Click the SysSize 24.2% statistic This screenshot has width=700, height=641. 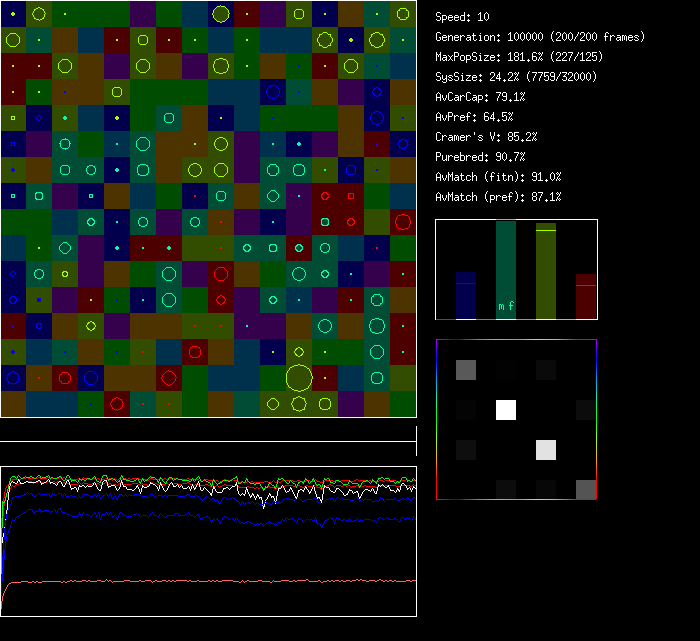point(514,77)
